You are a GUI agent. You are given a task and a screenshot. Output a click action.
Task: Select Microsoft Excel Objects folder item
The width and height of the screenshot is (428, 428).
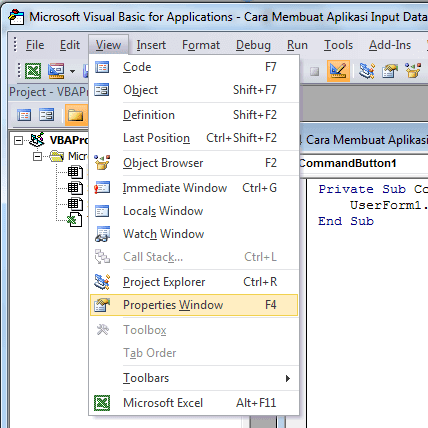(x=77, y=156)
